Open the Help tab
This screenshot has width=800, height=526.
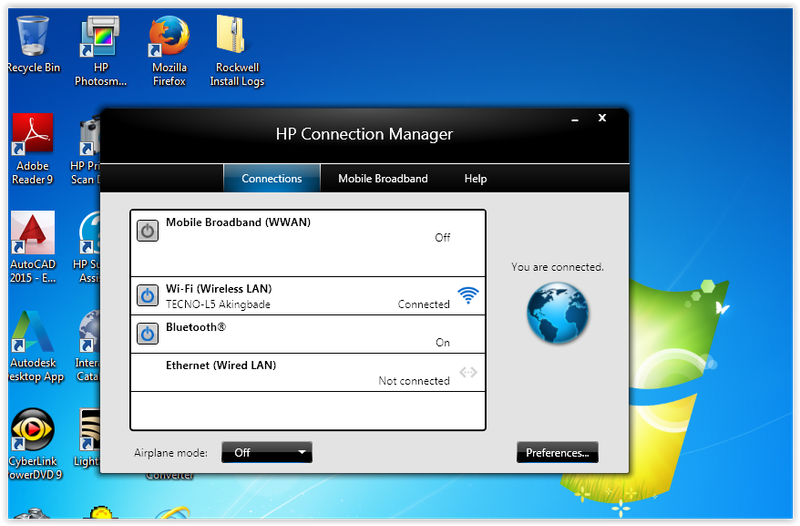pos(475,179)
